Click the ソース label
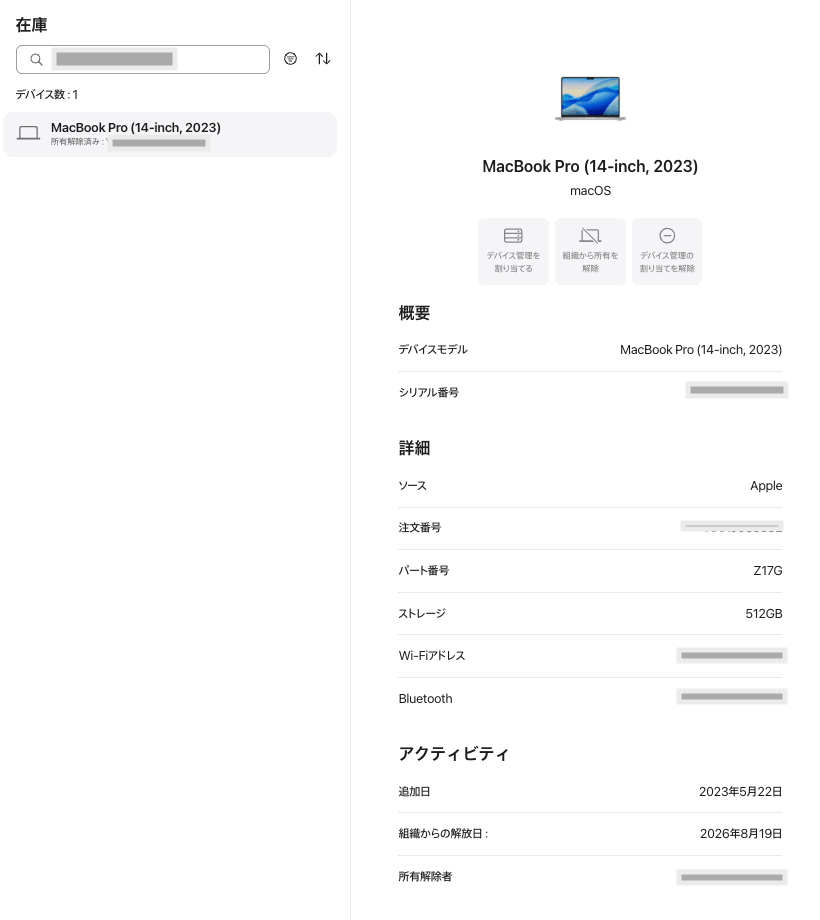The image size is (820, 920). pyautogui.click(x=412, y=486)
